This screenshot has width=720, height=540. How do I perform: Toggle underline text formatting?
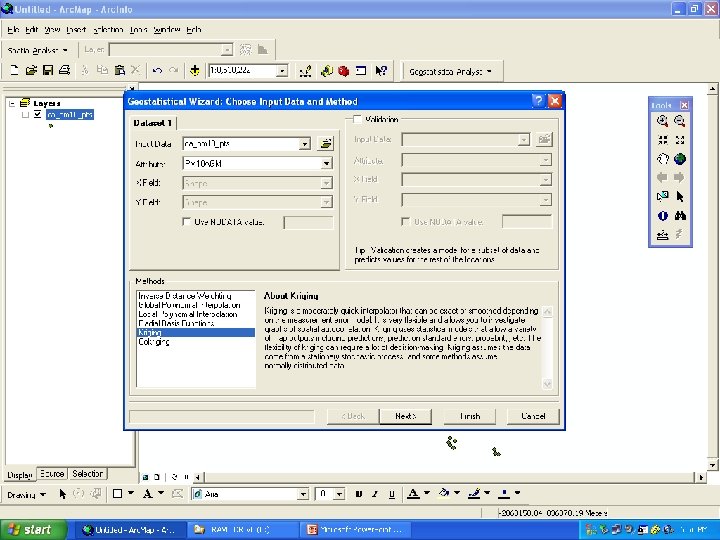click(x=392, y=494)
